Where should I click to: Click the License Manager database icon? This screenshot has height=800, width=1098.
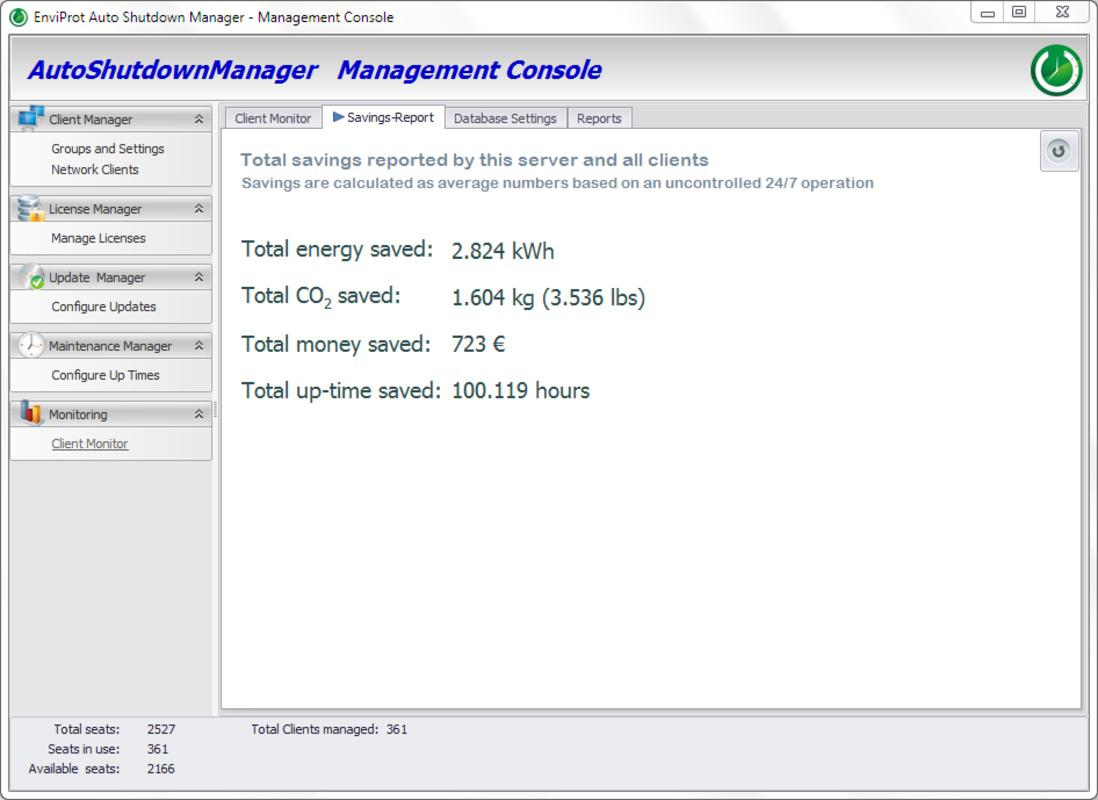coord(30,208)
